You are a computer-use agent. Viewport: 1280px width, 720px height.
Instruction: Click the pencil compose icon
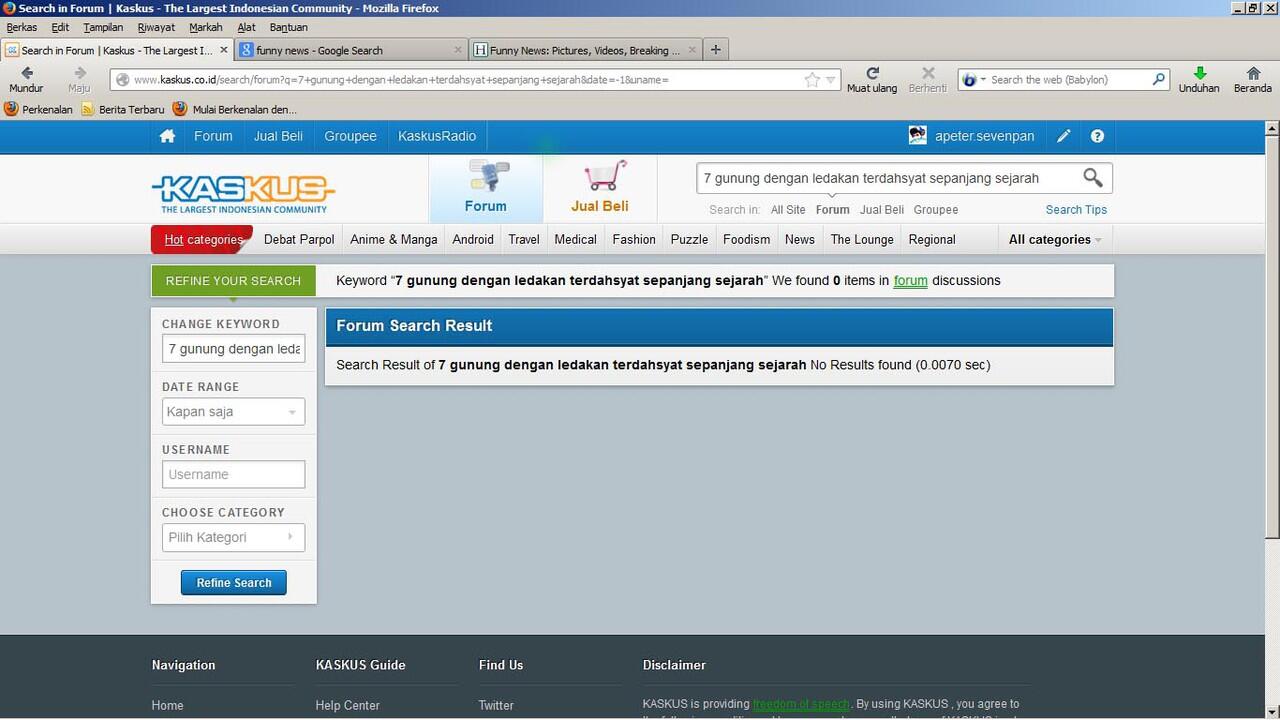[1064, 136]
